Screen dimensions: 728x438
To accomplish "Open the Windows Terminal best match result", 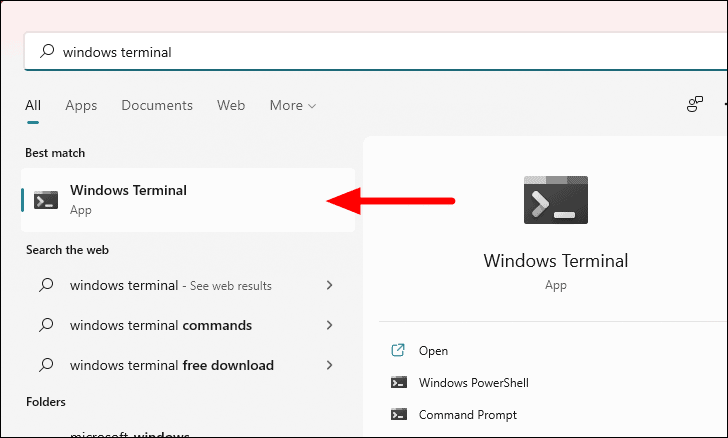I will [188, 200].
